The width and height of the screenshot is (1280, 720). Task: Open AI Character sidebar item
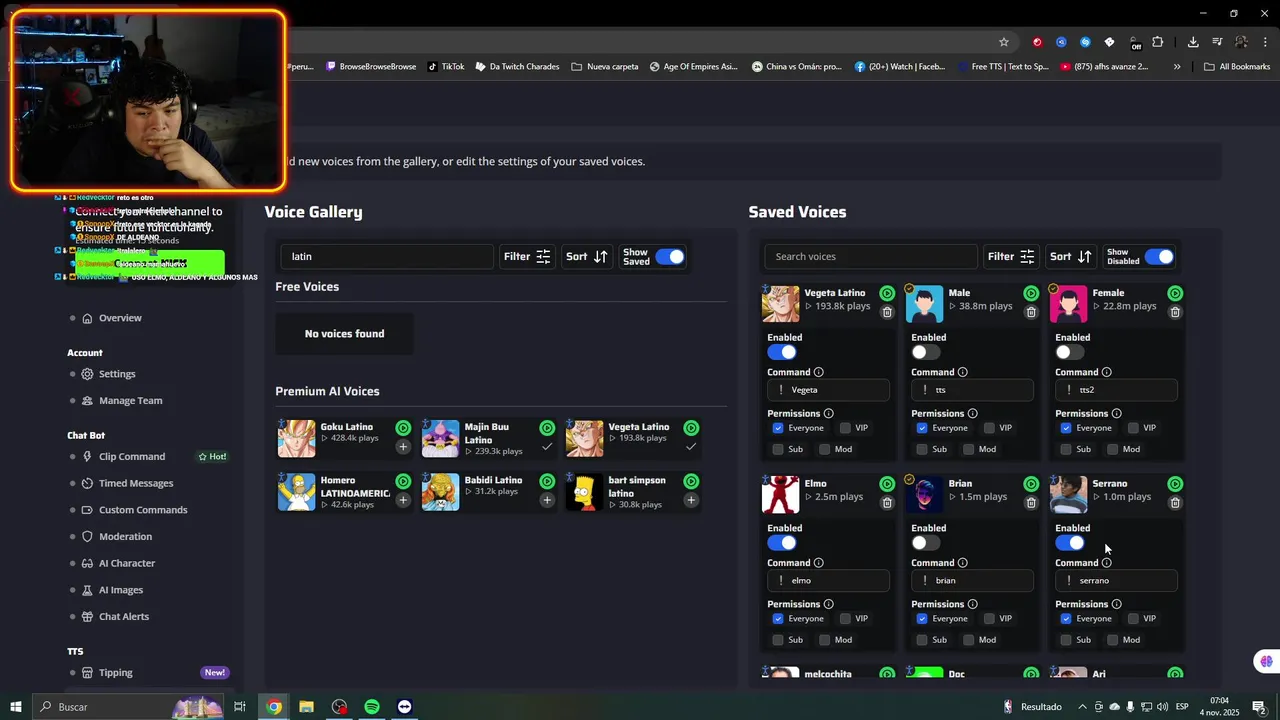[127, 563]
